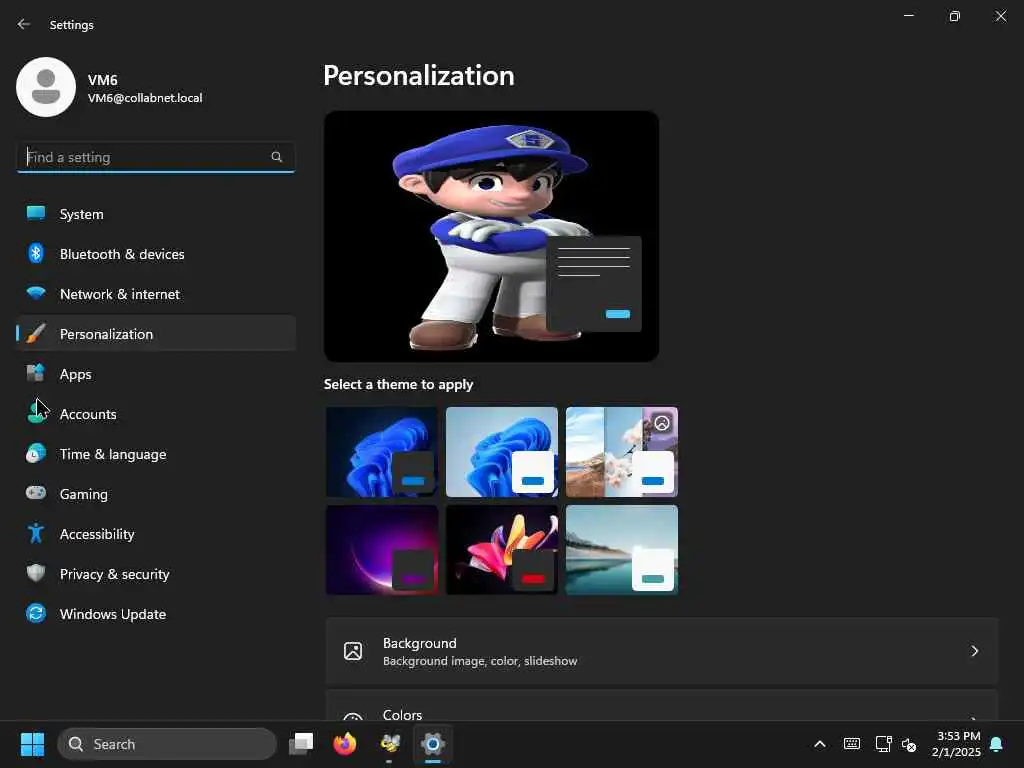The height and width of the screenshot is (768, 1024).
Task: Expand Background row chevron
Action: point(974,651)
